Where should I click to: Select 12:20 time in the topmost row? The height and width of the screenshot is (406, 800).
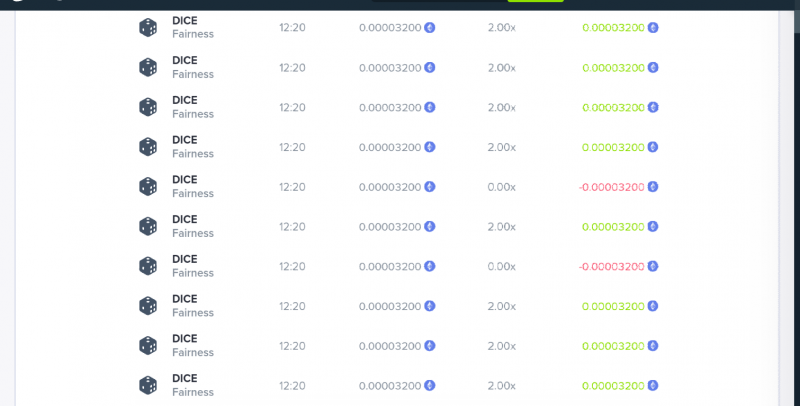click(292, 28)
